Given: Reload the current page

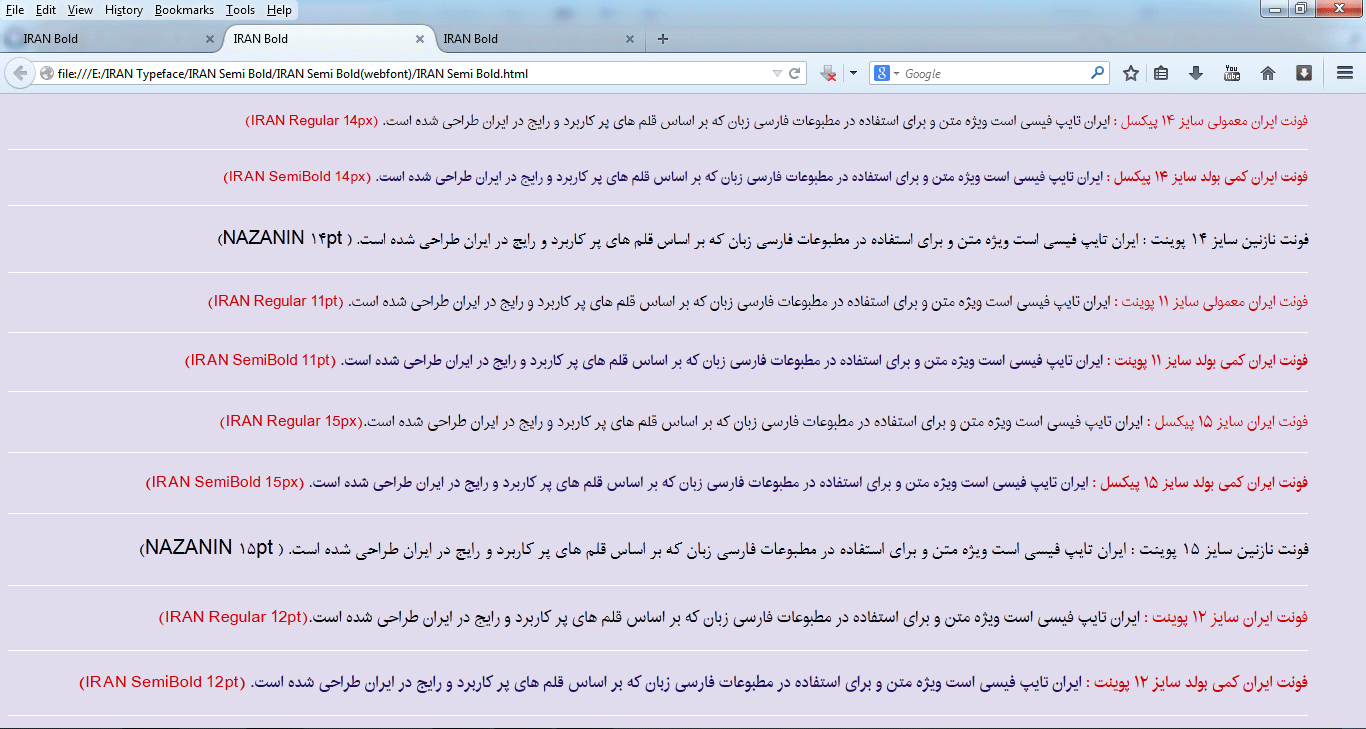Looking at the screenshot, I should pos(795,73).
